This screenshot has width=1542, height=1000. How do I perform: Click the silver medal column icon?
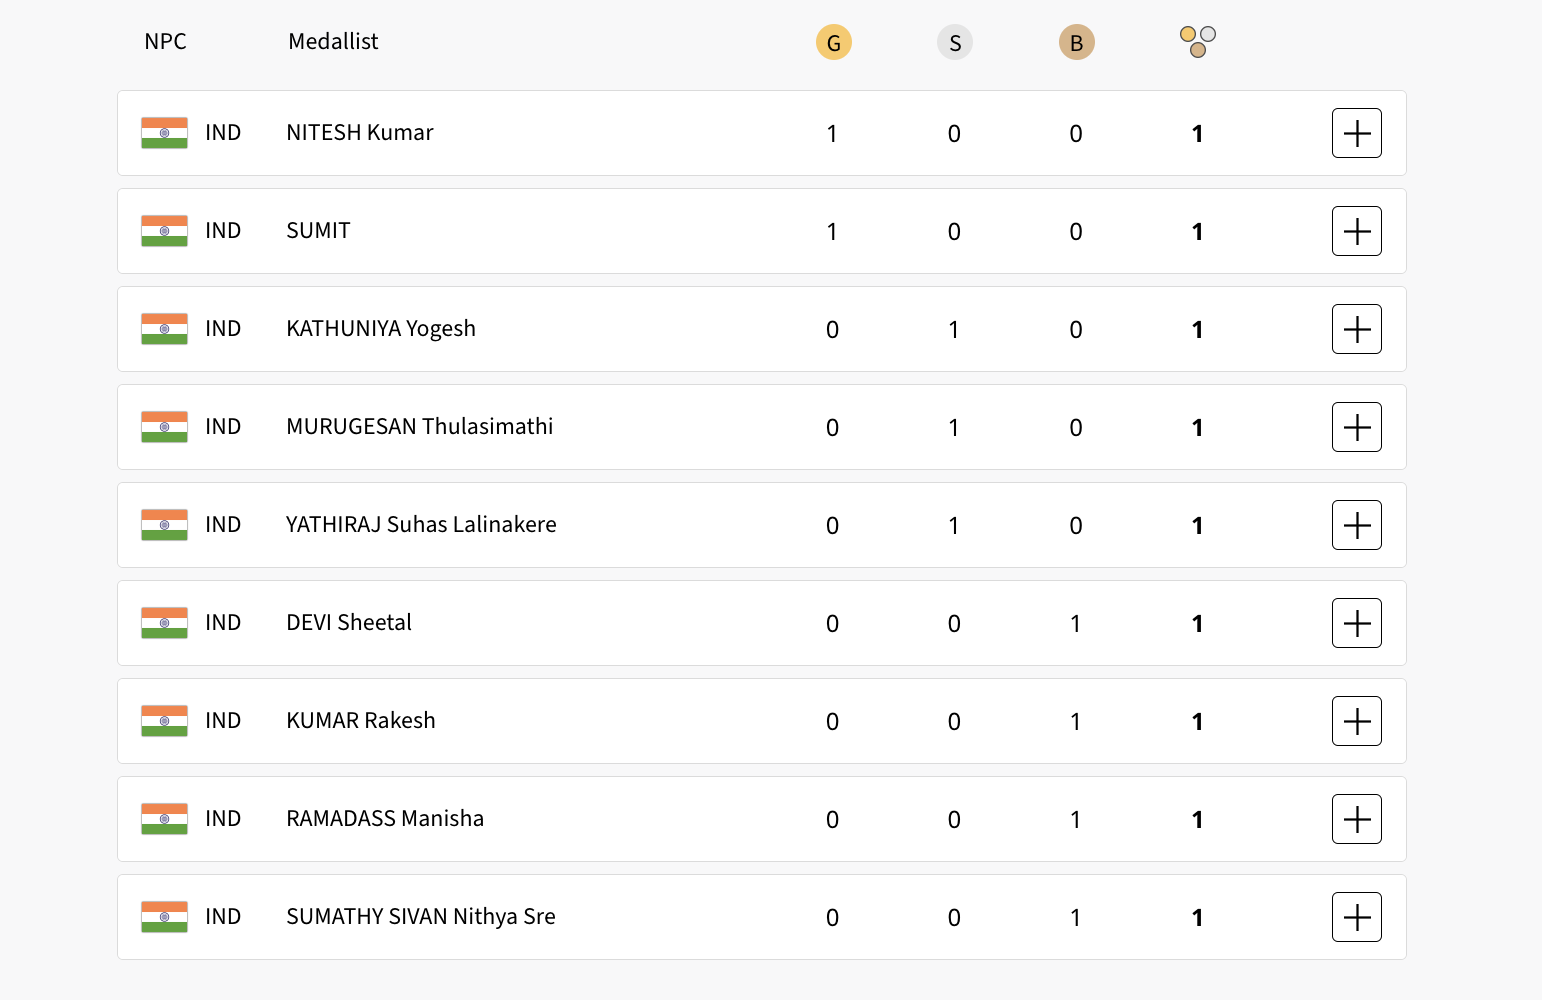pos(955,43)
